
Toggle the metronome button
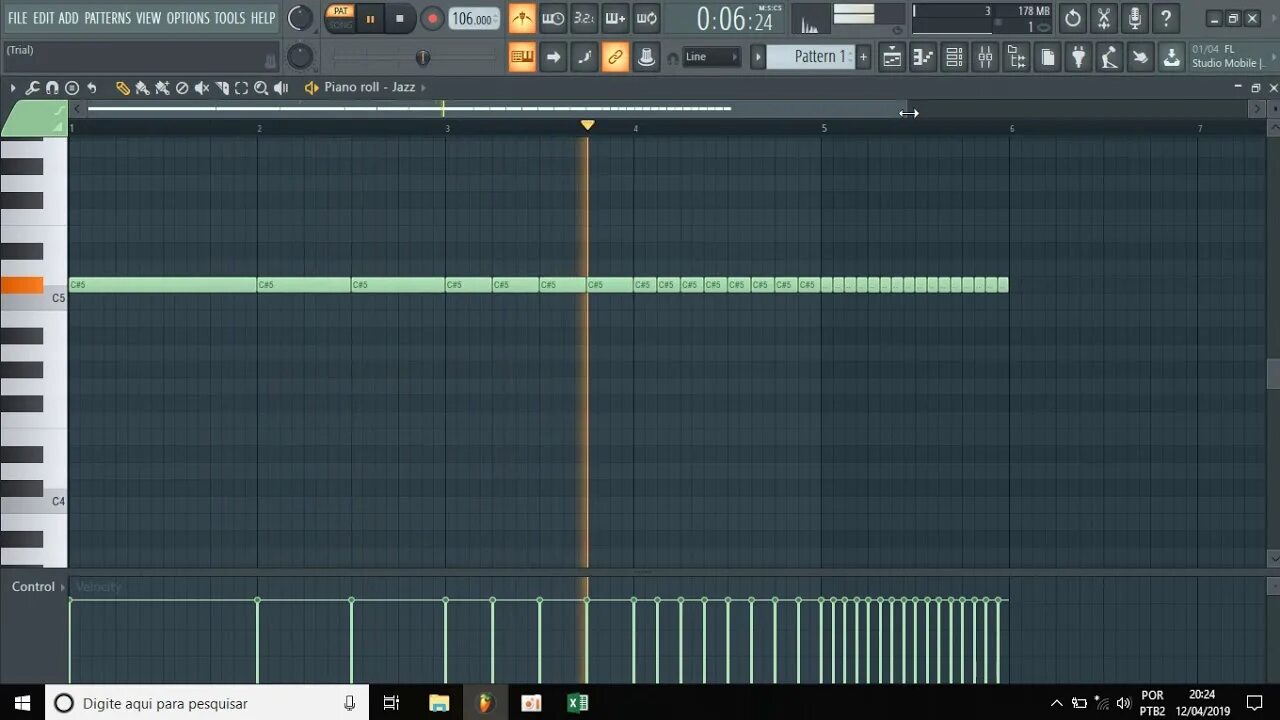(522, 18)
